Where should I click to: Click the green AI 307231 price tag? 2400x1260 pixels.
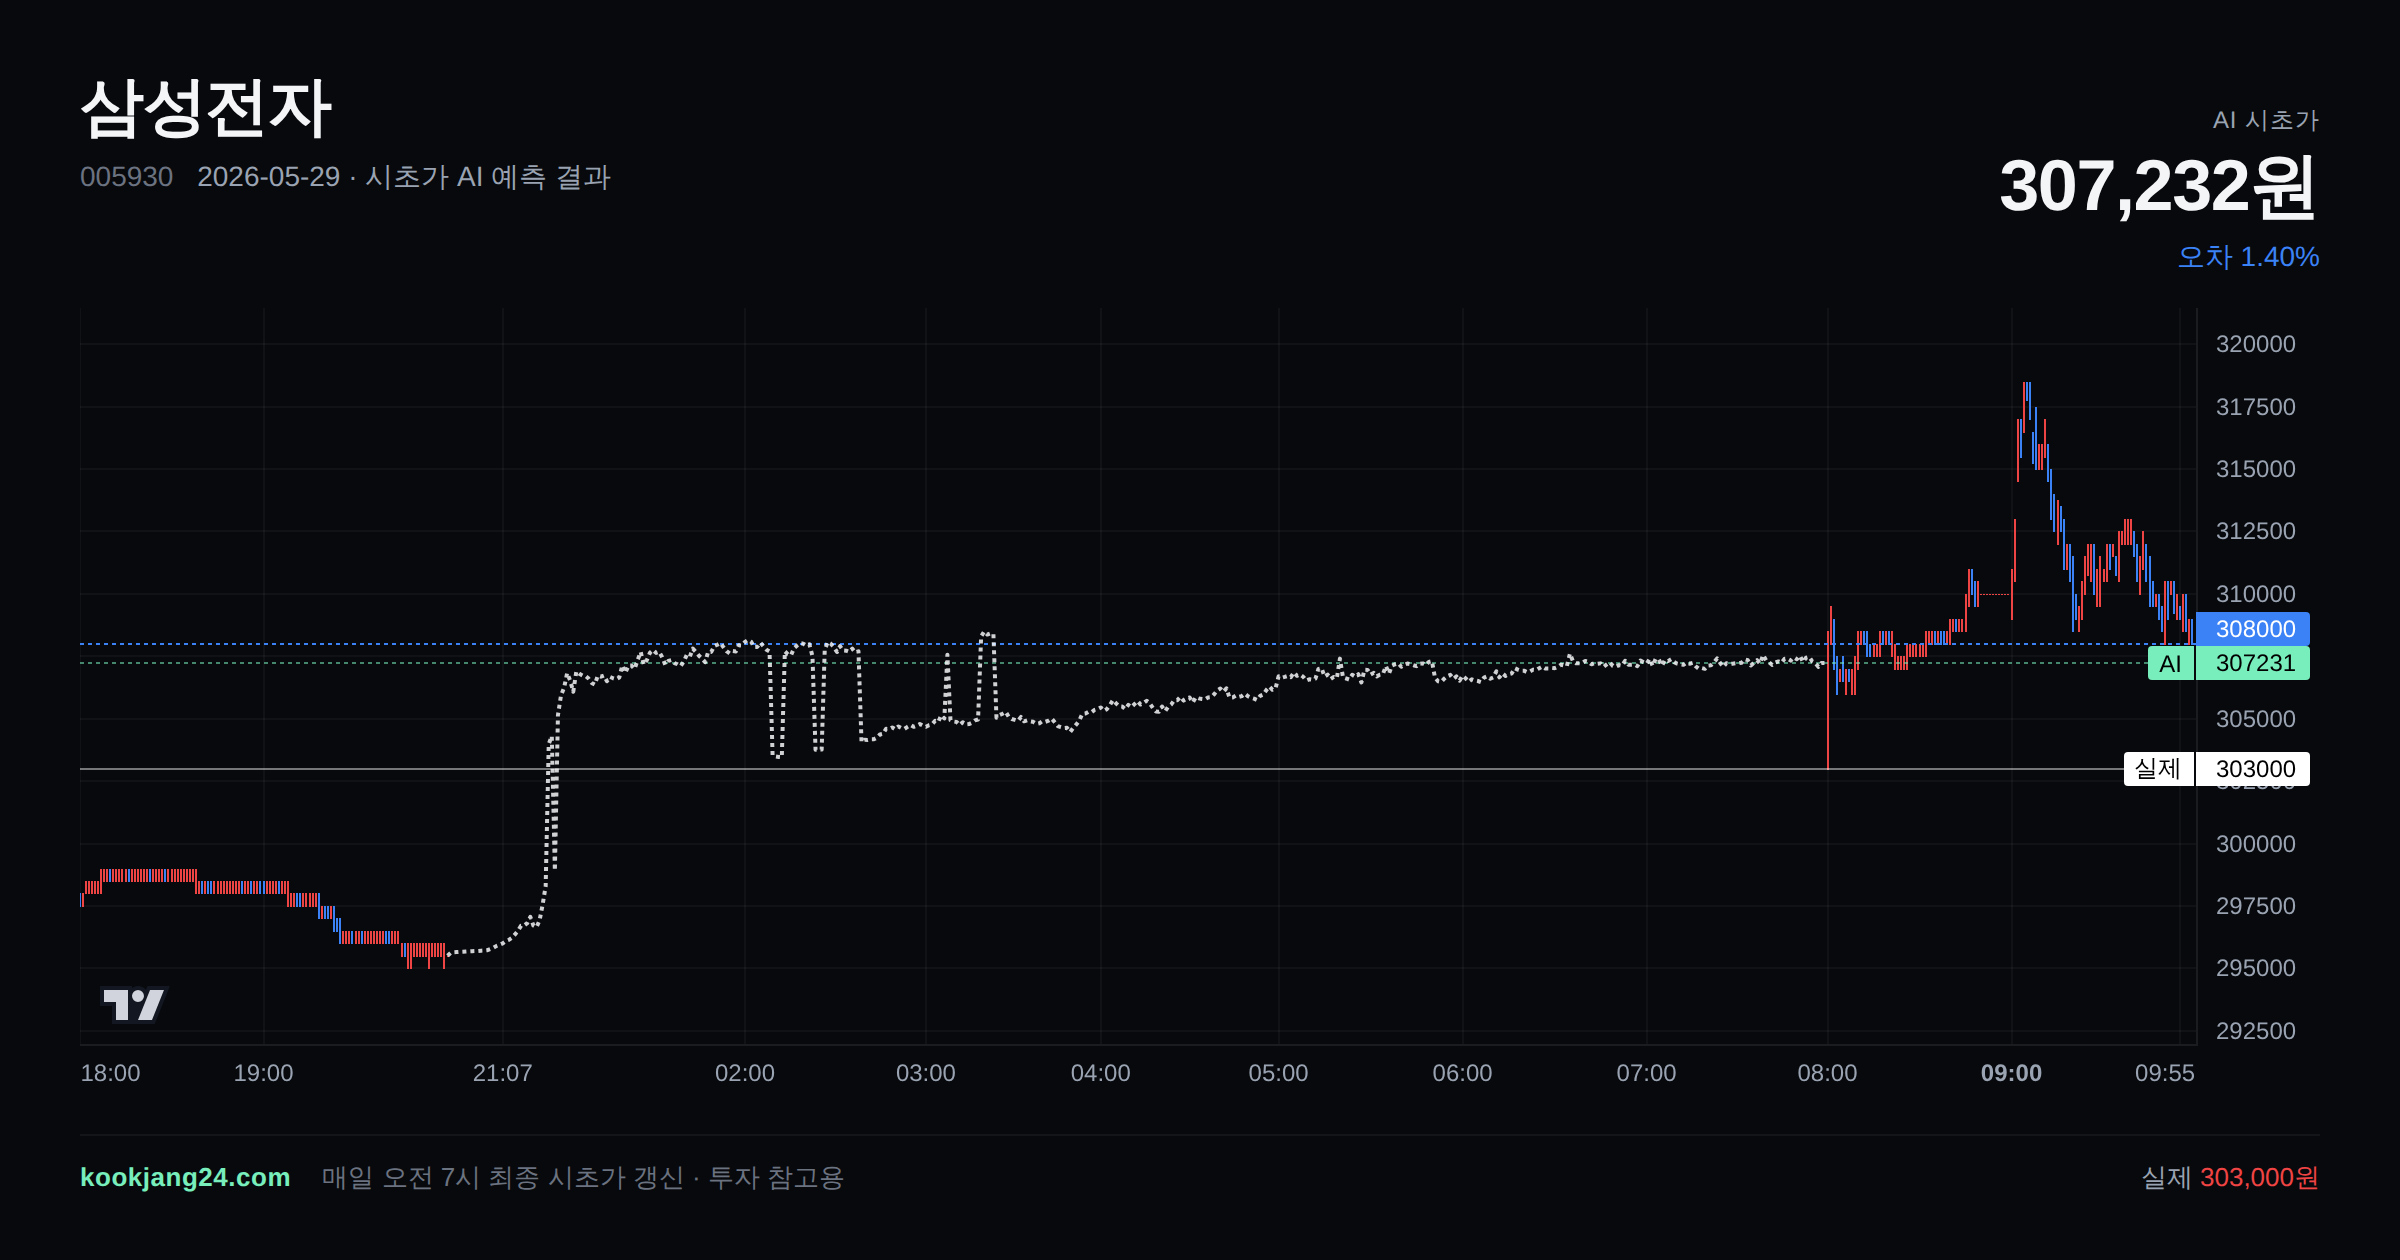point(2229,663)
